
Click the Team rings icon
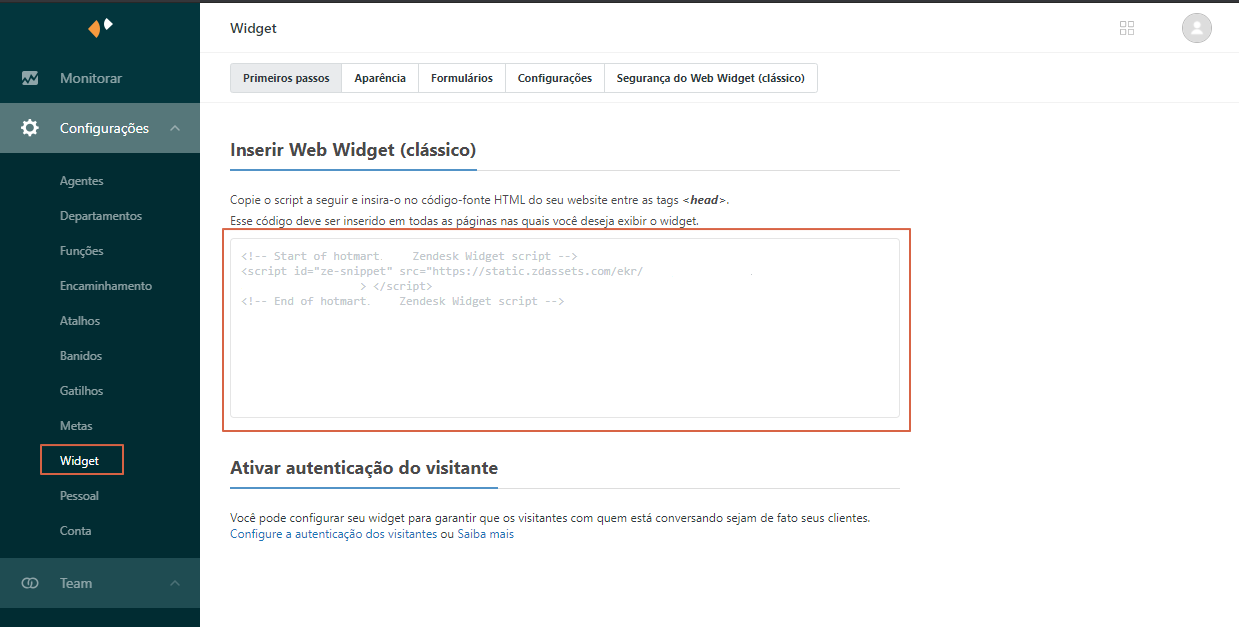30,583
